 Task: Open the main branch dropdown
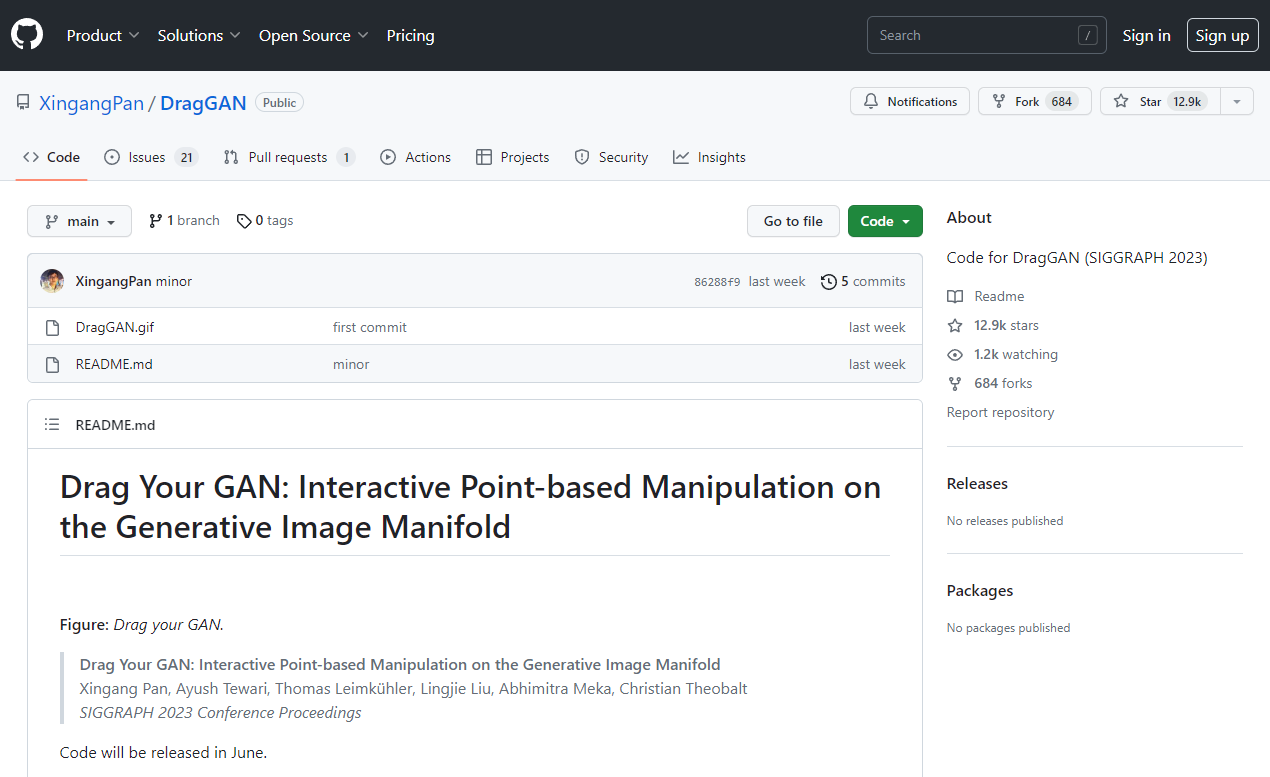(79, 221)
